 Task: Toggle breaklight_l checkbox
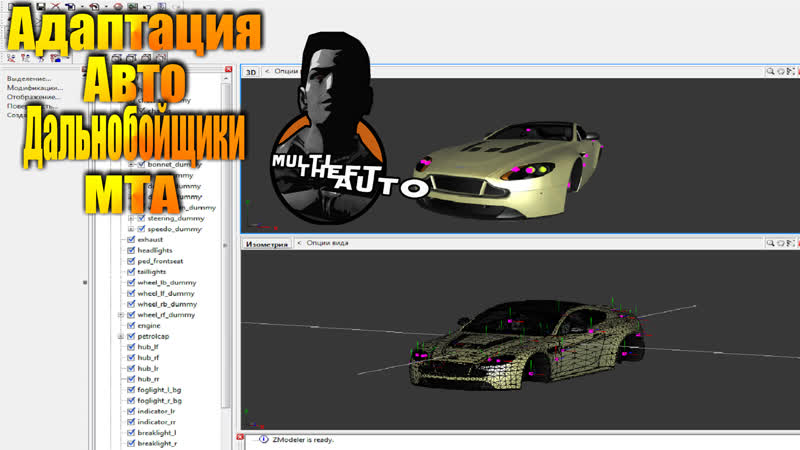click(x=131, y=433)
